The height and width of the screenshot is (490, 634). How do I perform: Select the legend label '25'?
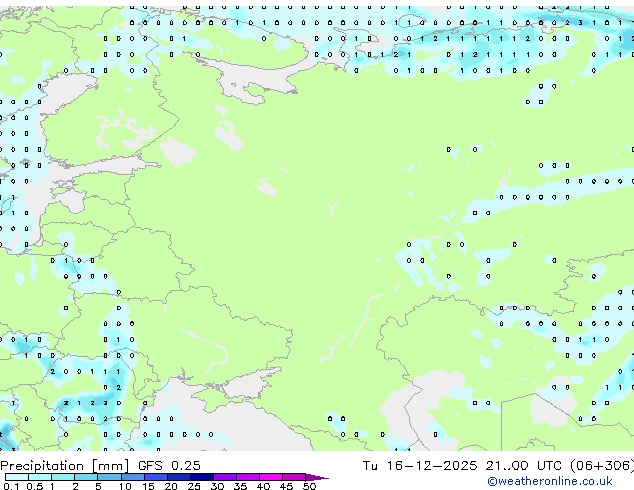(194, 486)
